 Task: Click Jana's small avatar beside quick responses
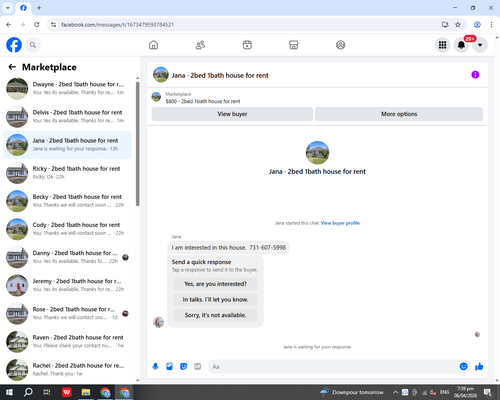click(x=158, y=322)
